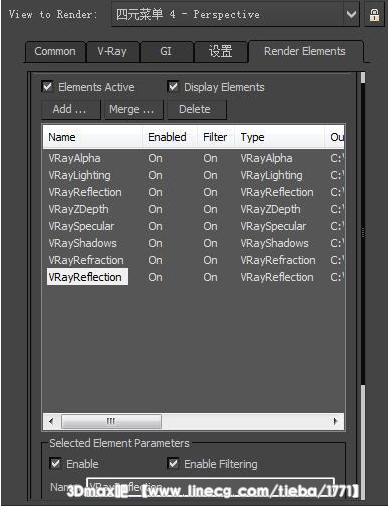Click the vertical rollout scrollbar on right
This screenshot has height=508, width=388.
click(x=363, y=233)
